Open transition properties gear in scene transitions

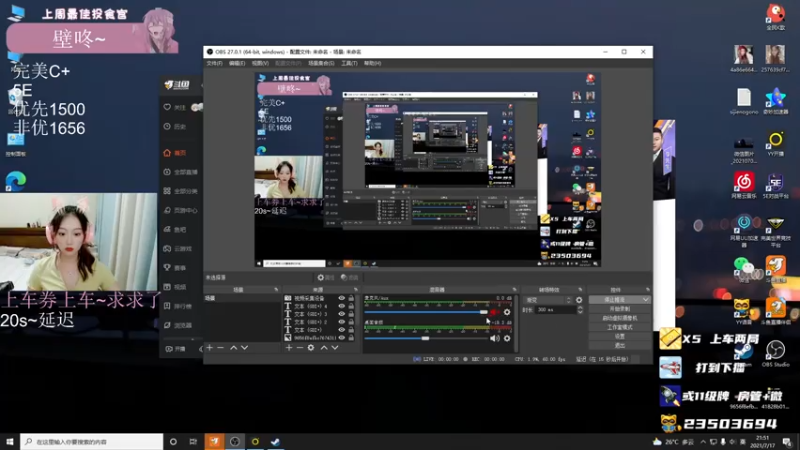point(579,300)
